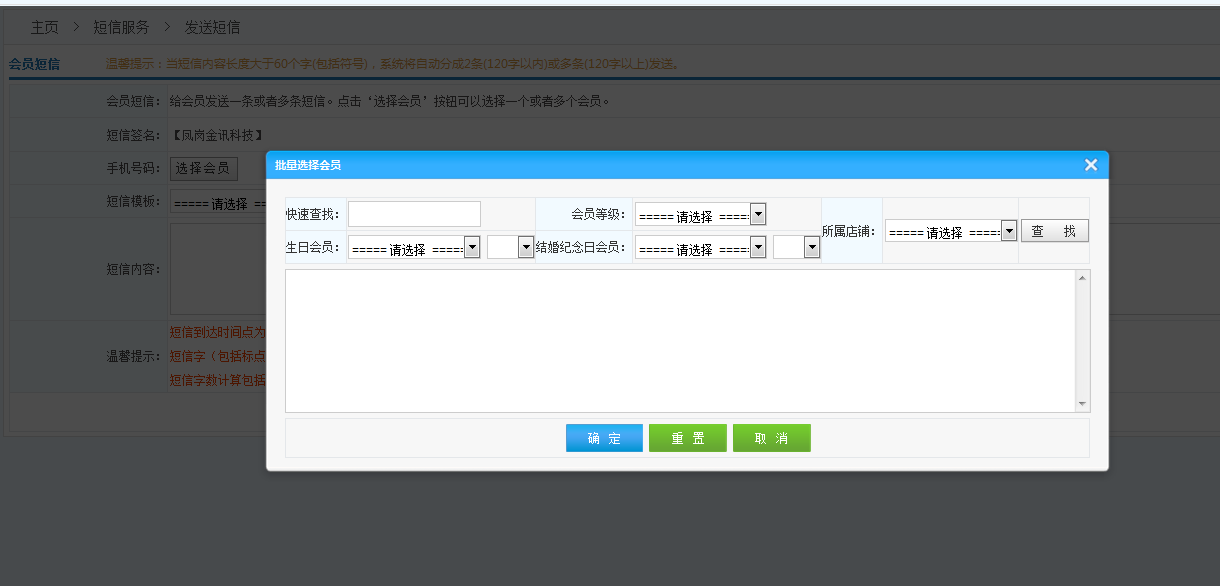Screen dimensions: 1220x586
Task: Click the 快速查找 label
Action: click(x=313, y=214)
